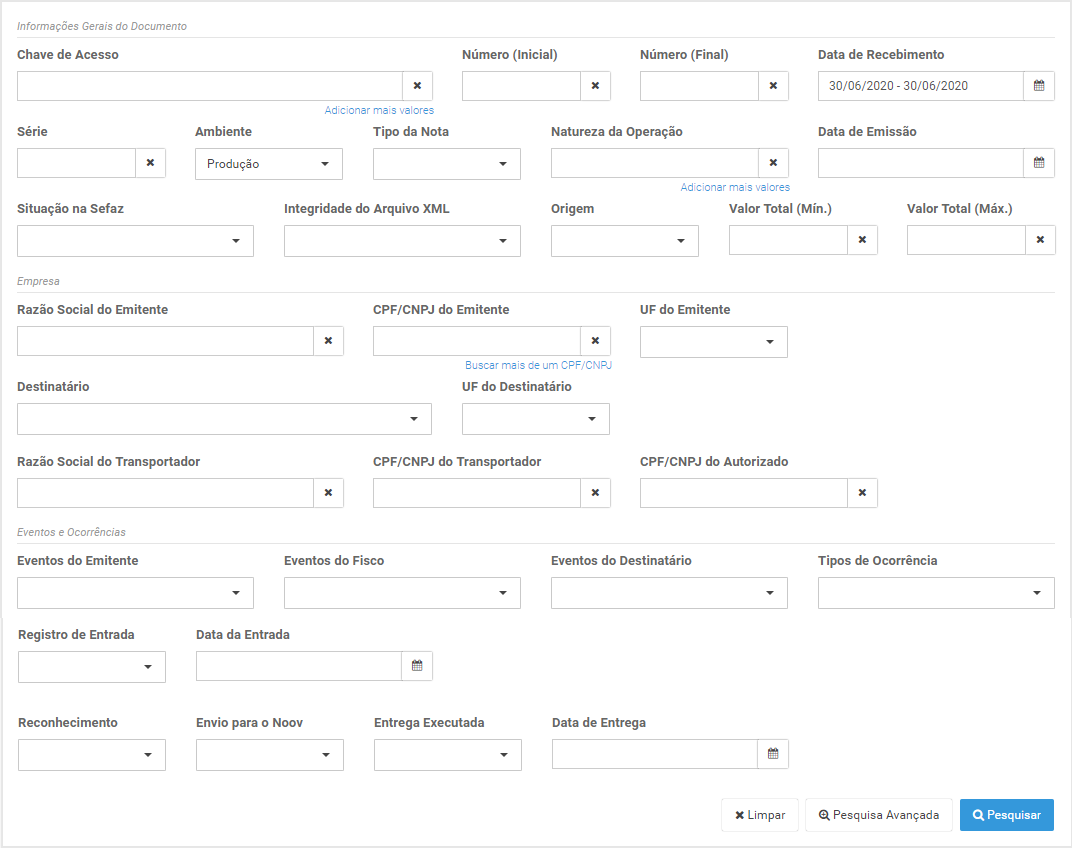Viewport: 1072px width, 848px height.
Task: Focus CPF/CNPJ do Transportador input
Action: (x=477, y=493)
